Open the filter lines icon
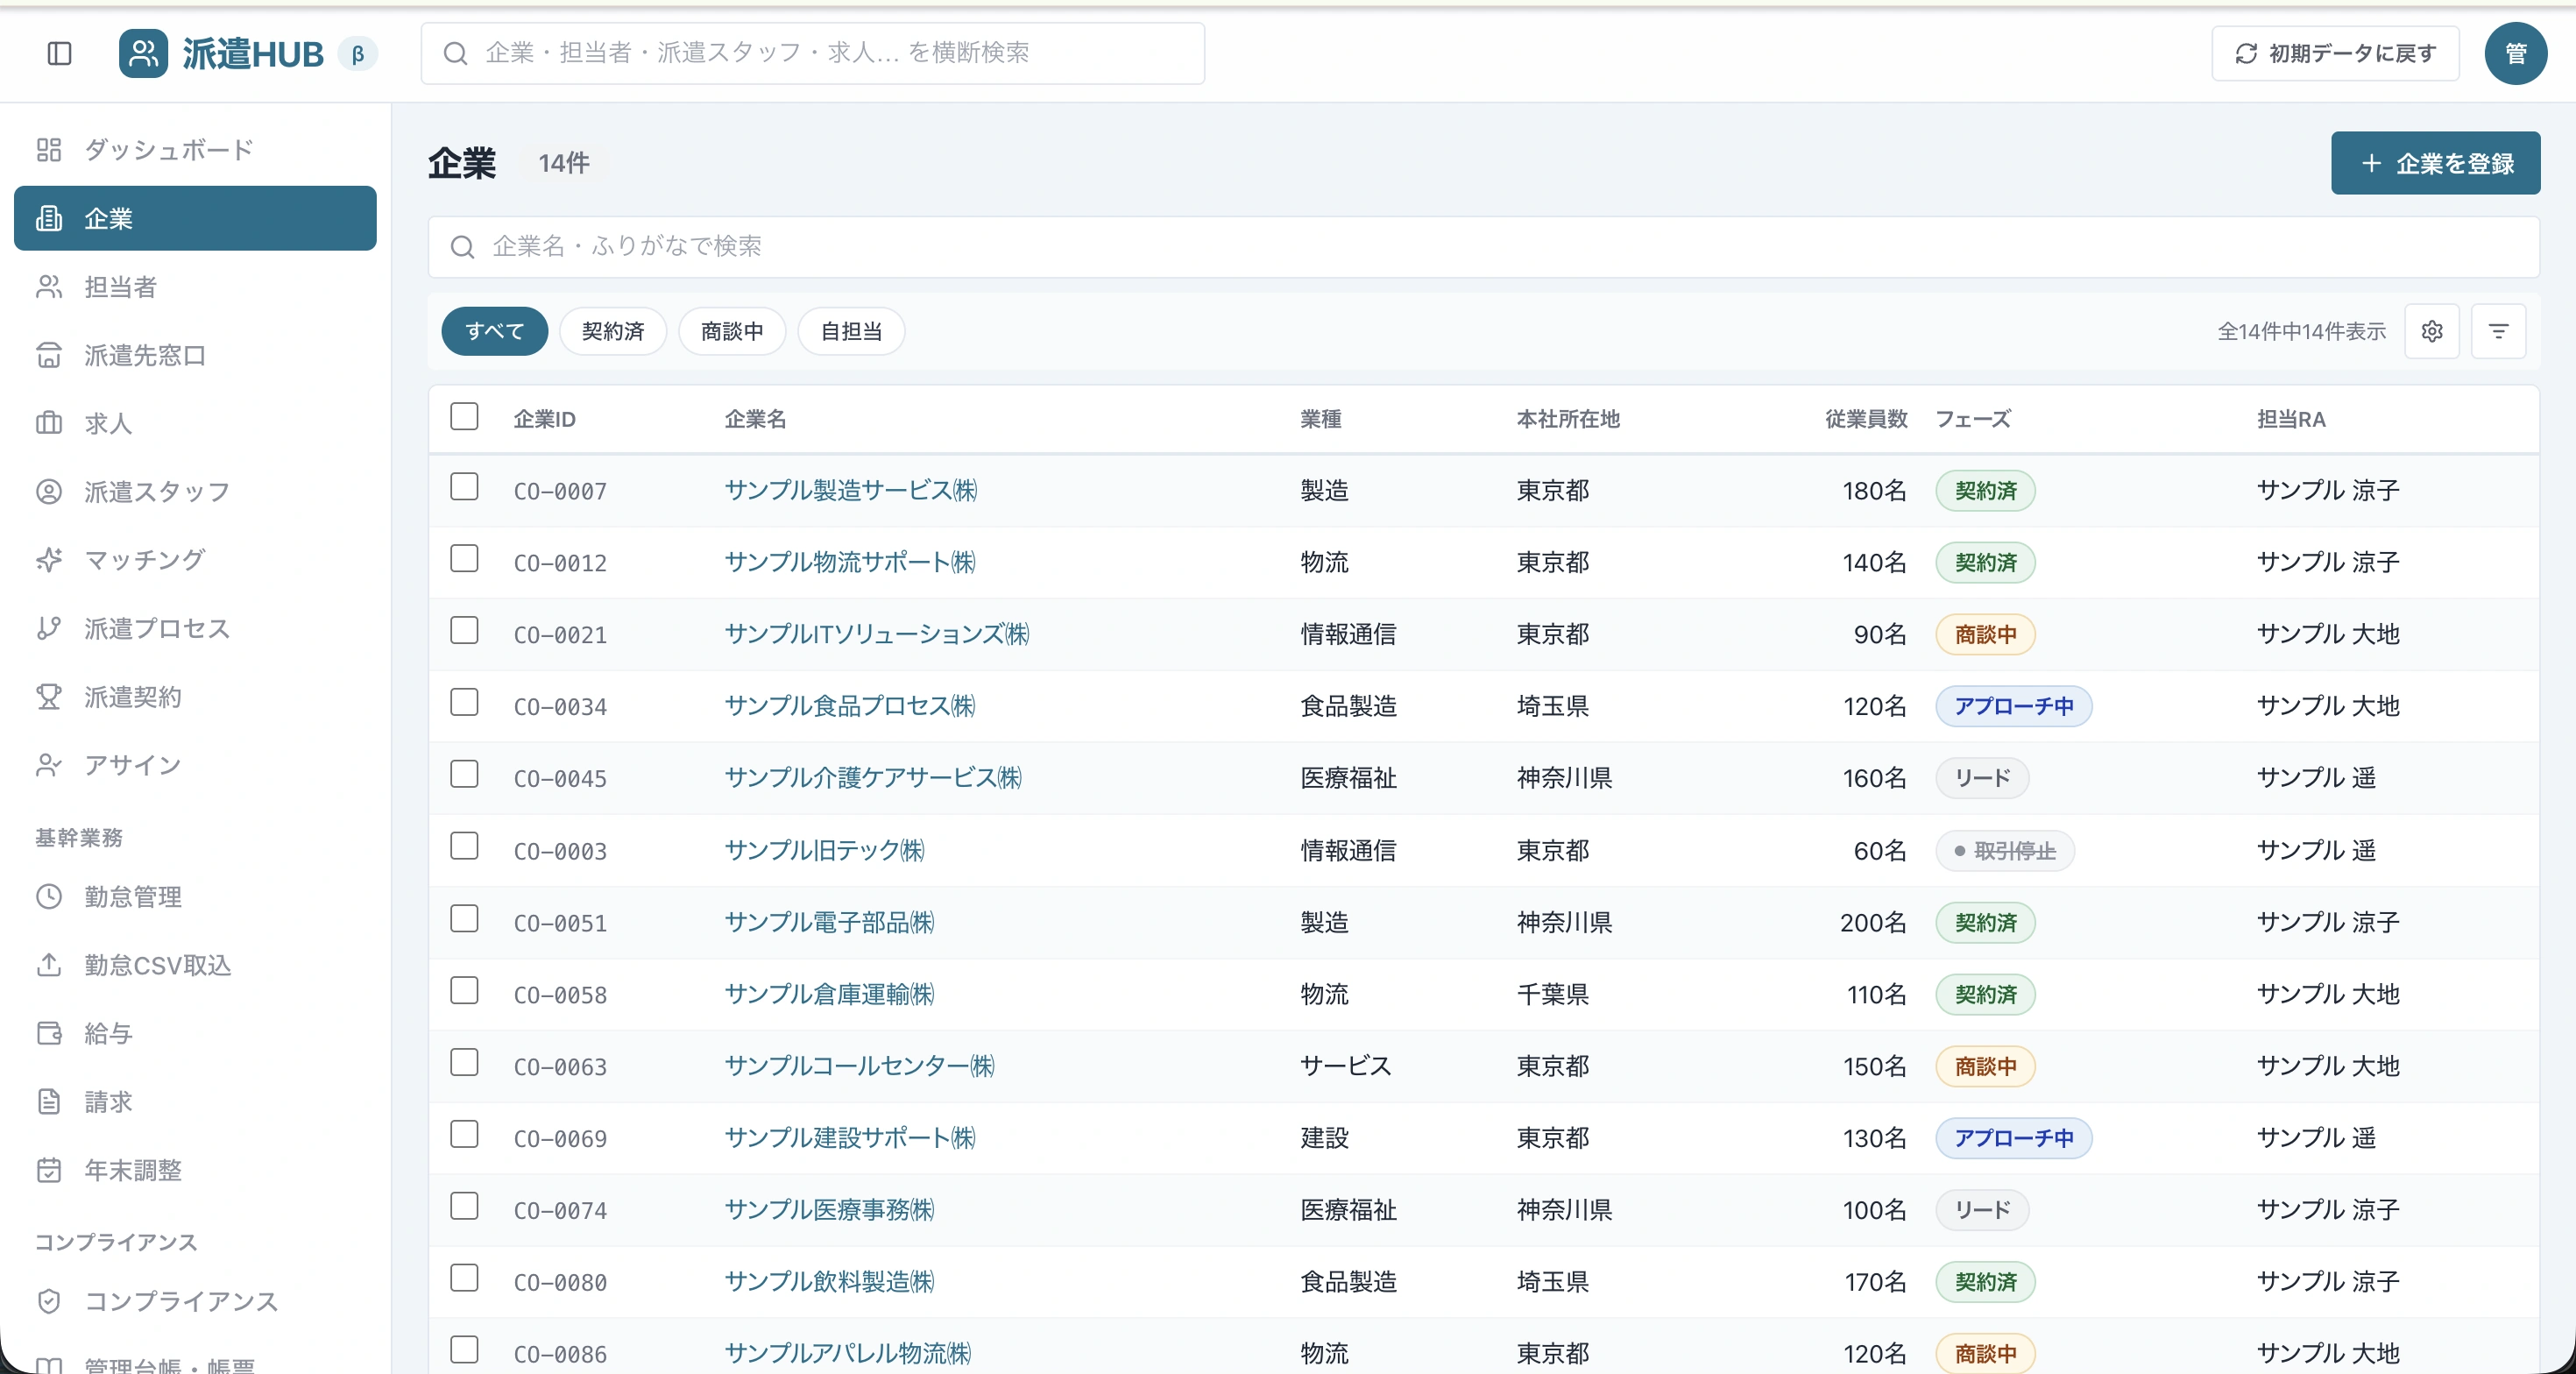Screen dimensions: 2576x1374 [x=2498, y=331]
